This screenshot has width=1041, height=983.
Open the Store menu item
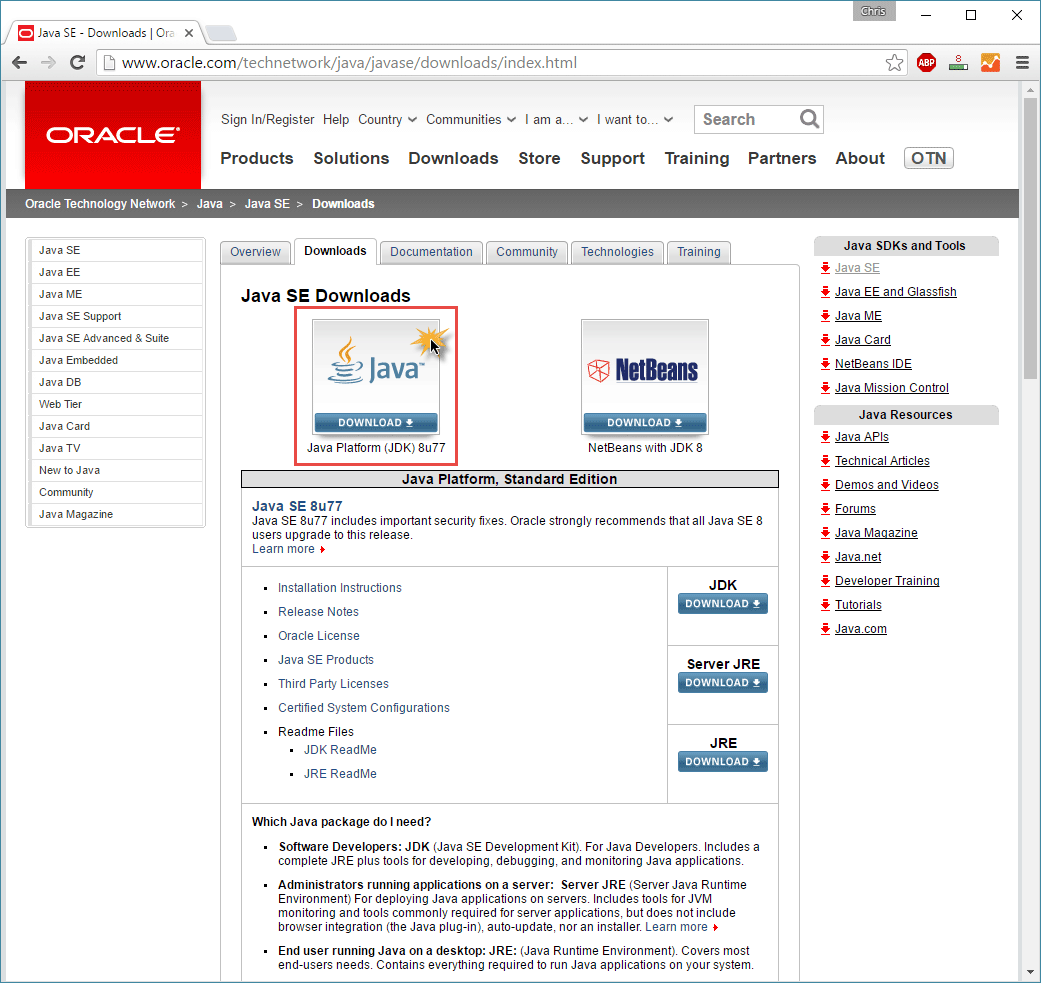click(x=539, y=158)
